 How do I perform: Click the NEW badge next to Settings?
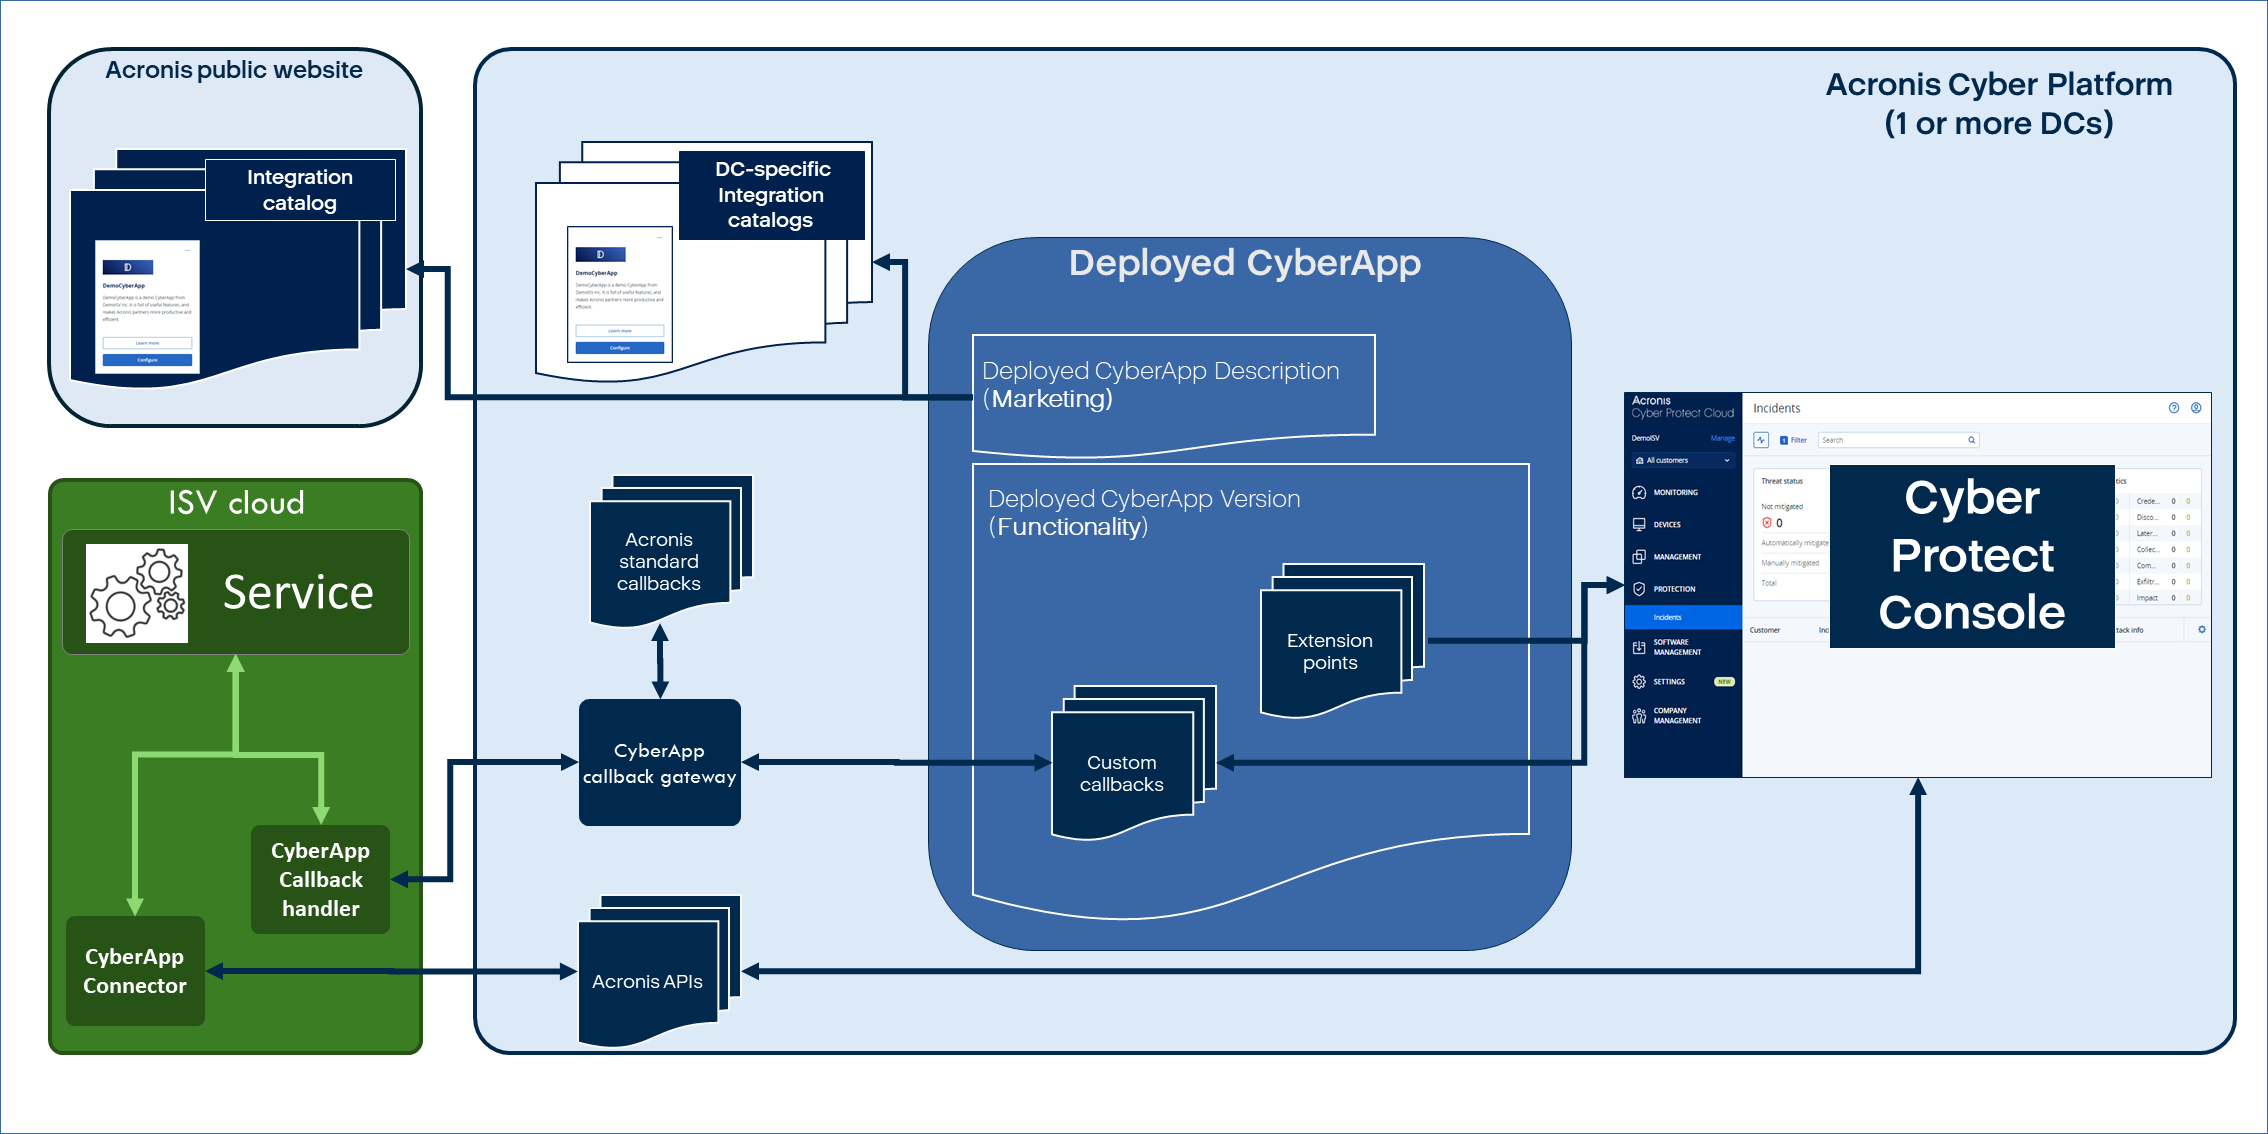point(1724,682)
